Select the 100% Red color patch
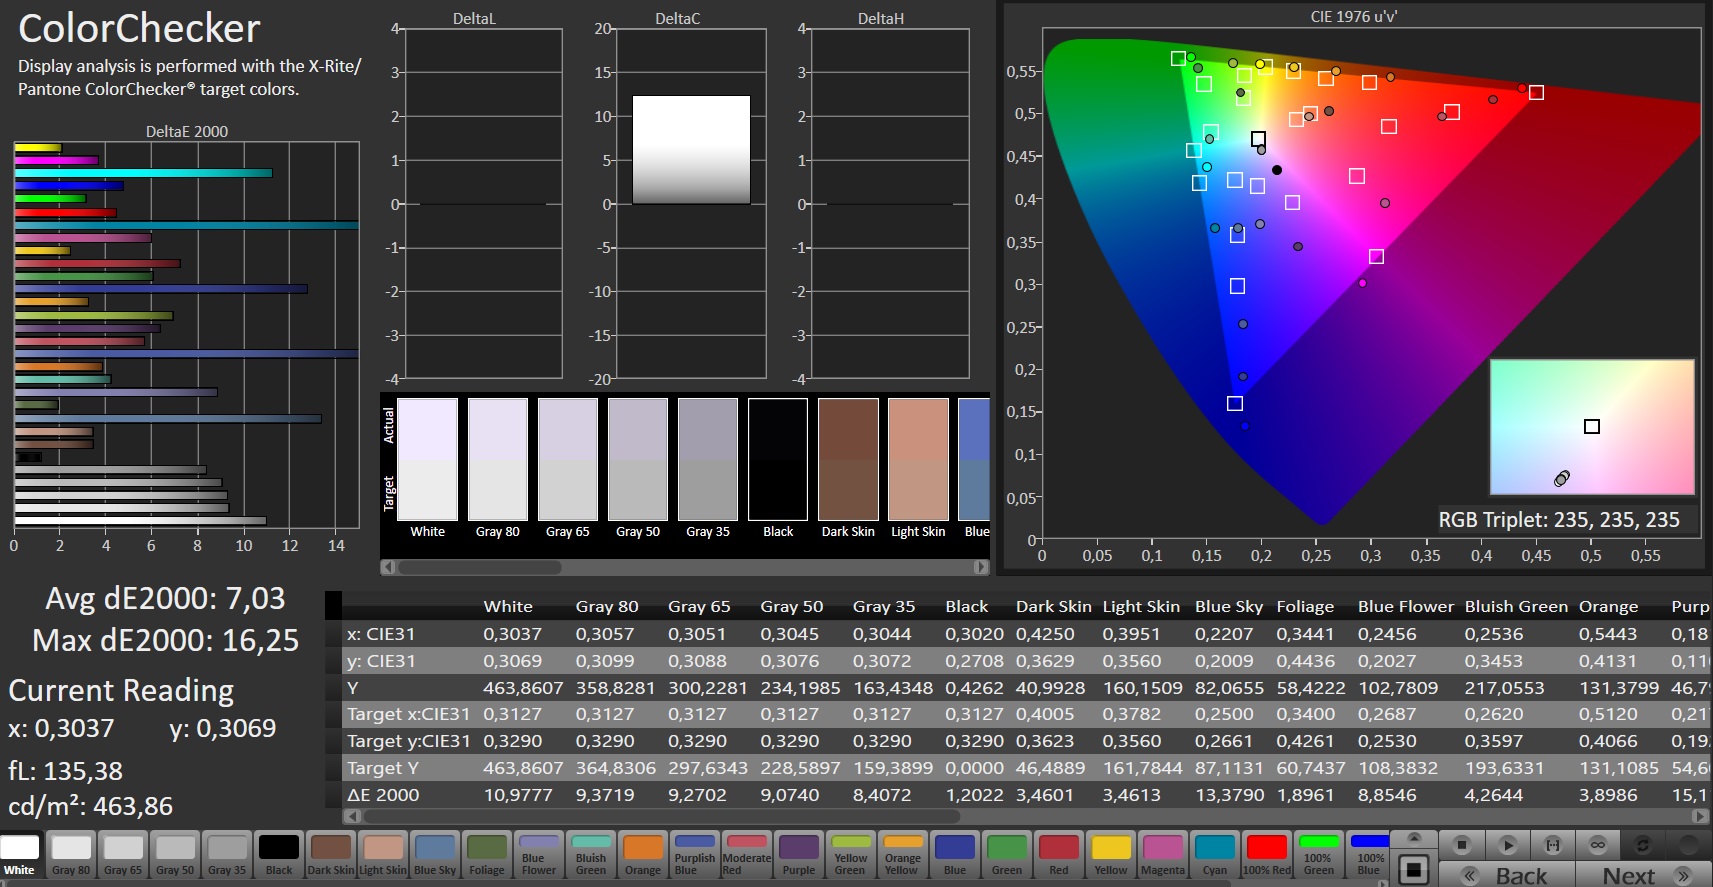Image resolution: width=1713 pixels, height=887 pixels. tap(1267, 856)
